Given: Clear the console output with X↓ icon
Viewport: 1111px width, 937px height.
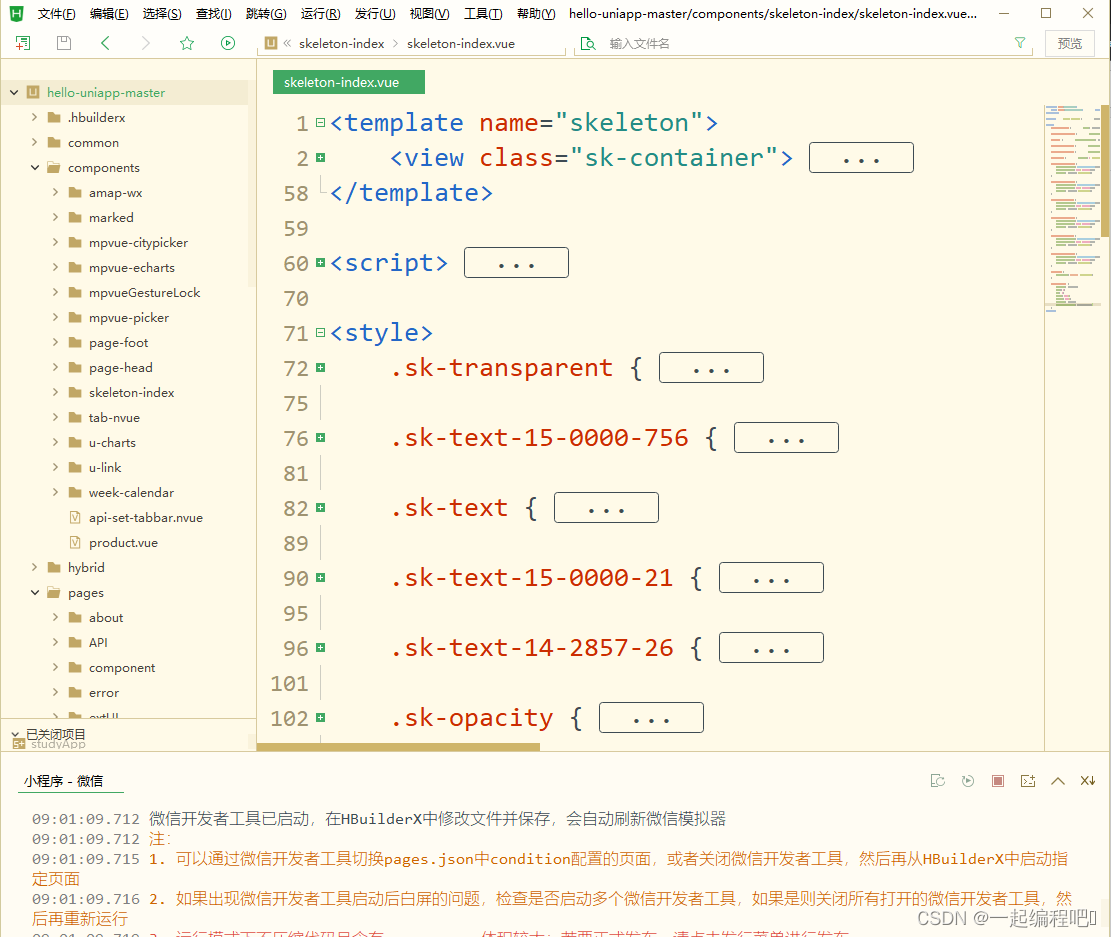Looking at the screenshot, I should tap(1088, 781).
